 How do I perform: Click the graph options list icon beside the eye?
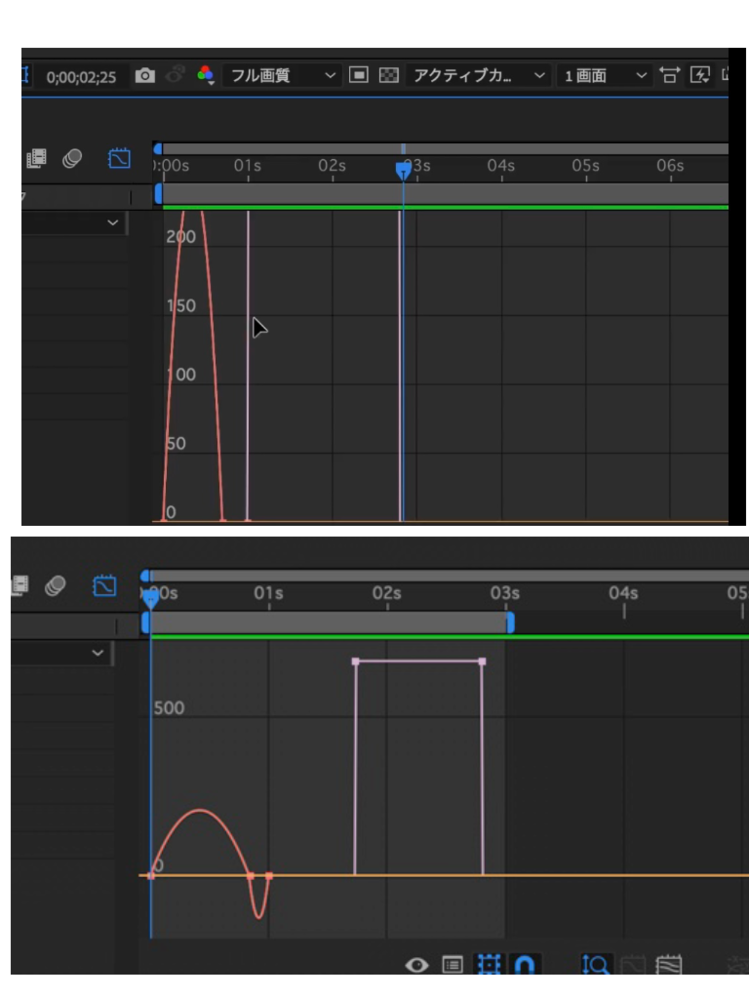click(452, 965)
